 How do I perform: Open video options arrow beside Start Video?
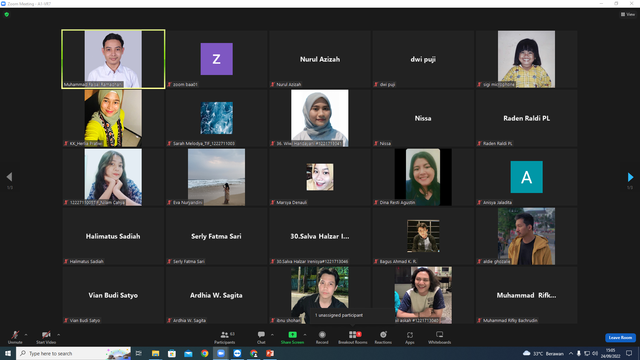59,335
